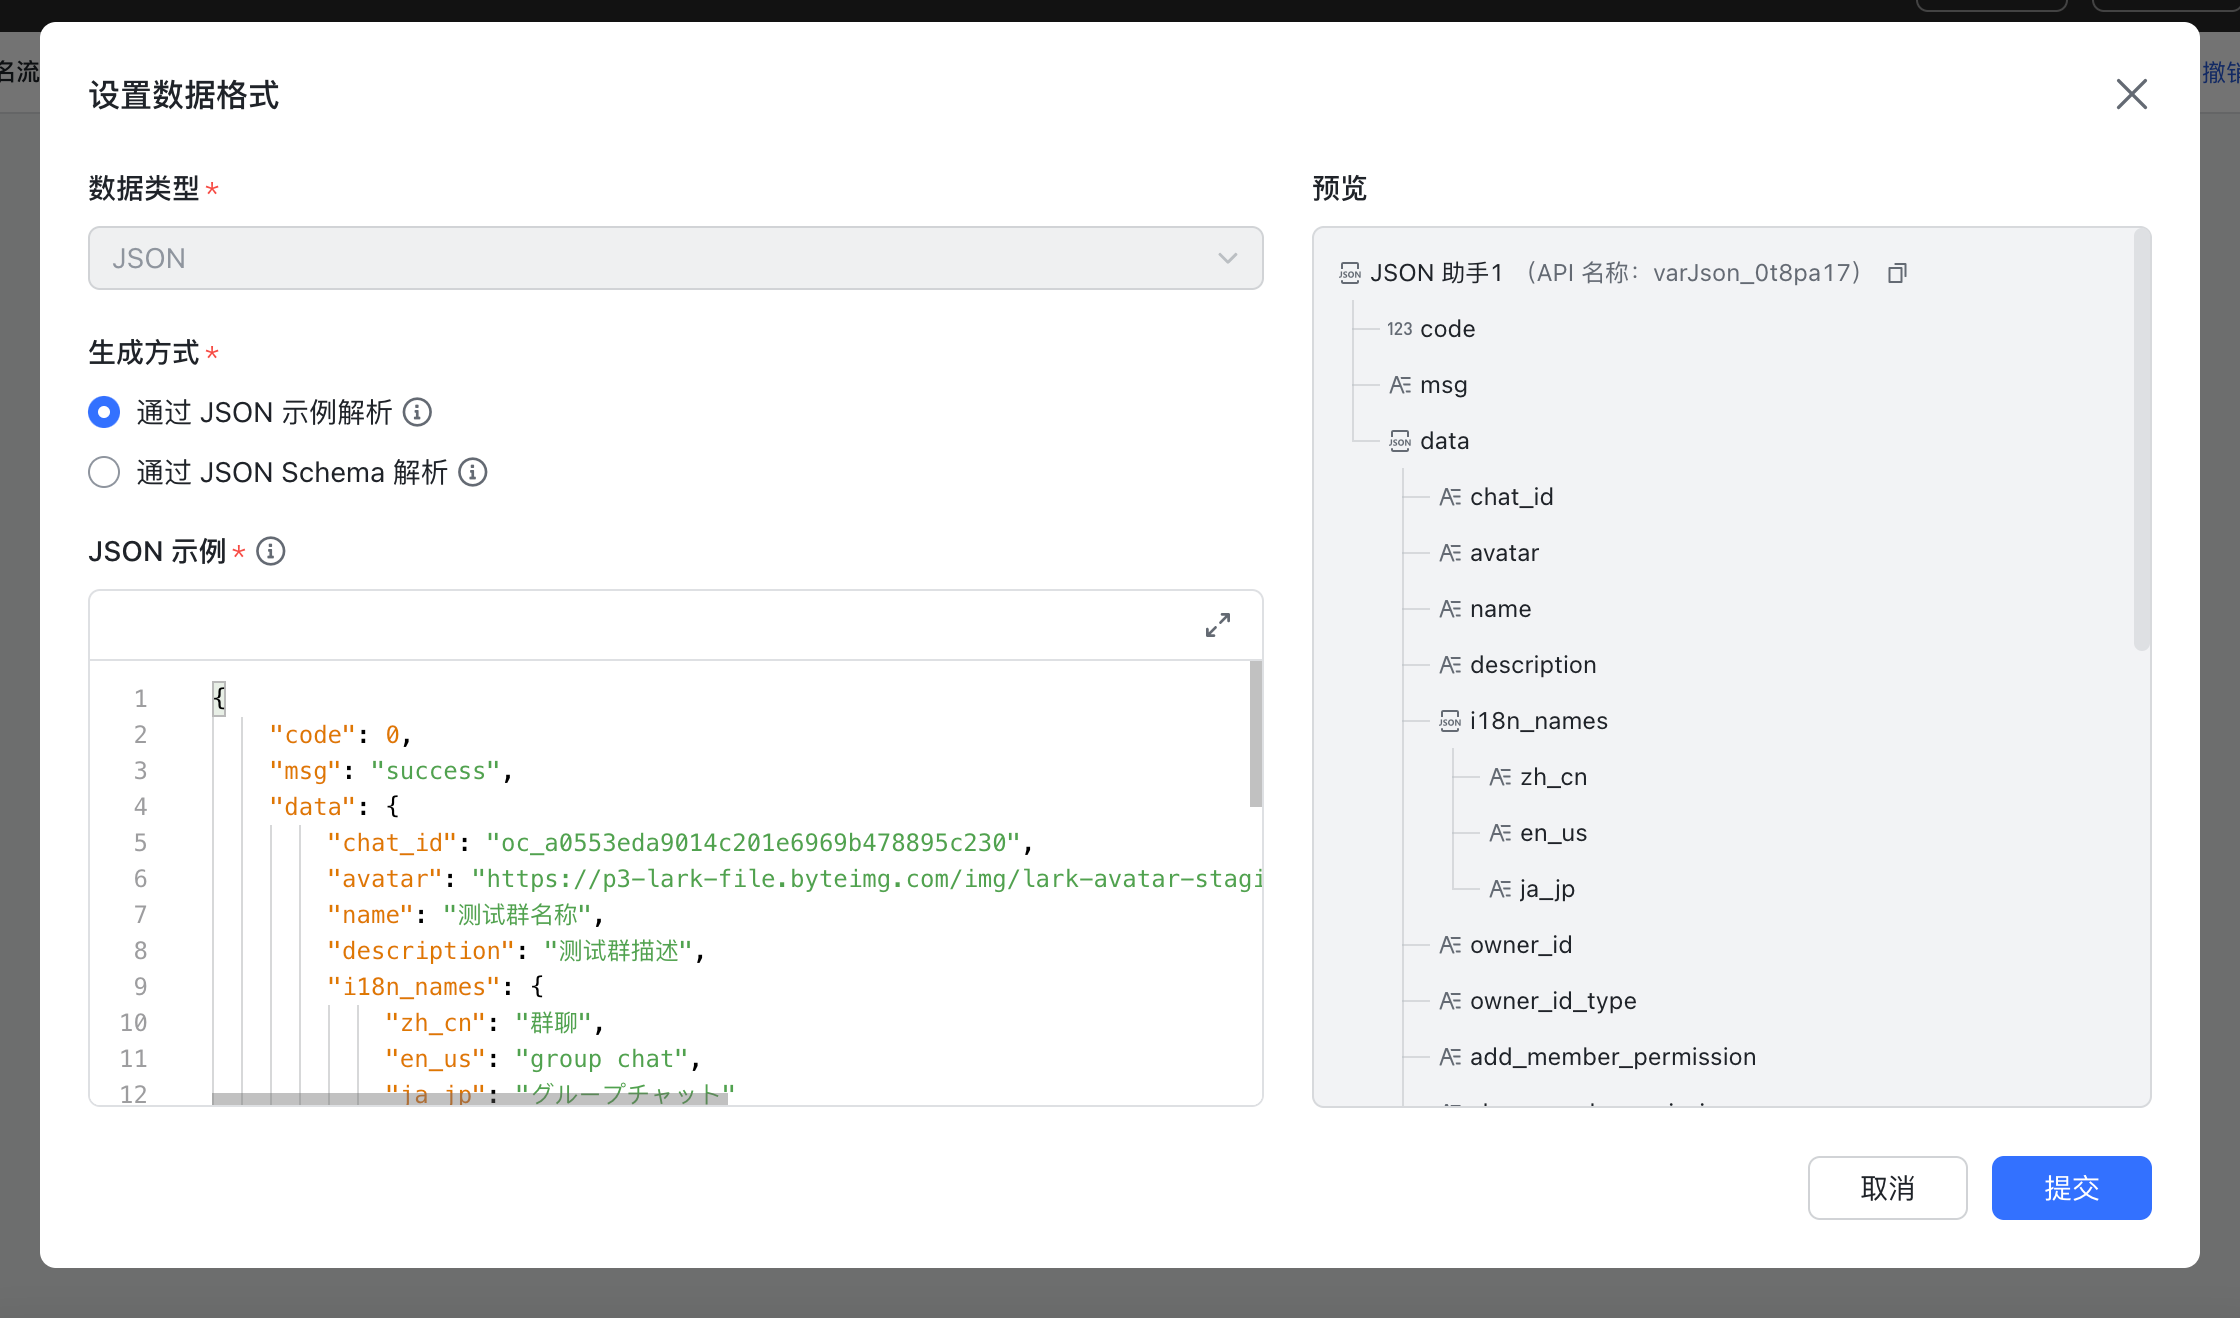Select 通过 JSON 示例解析 generation mode
2240x1318 pixels.
coord(104,412)
